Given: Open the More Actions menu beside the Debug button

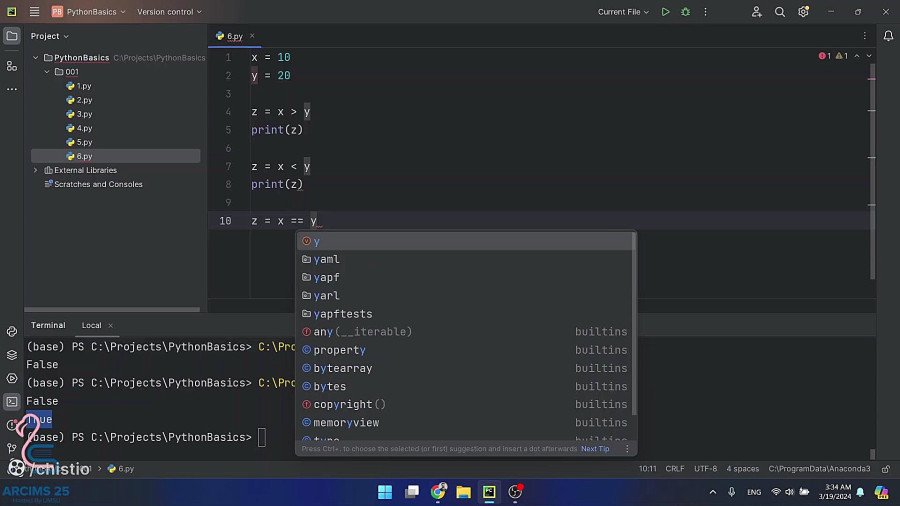Looking at the screenshot, I should [705, 11].
